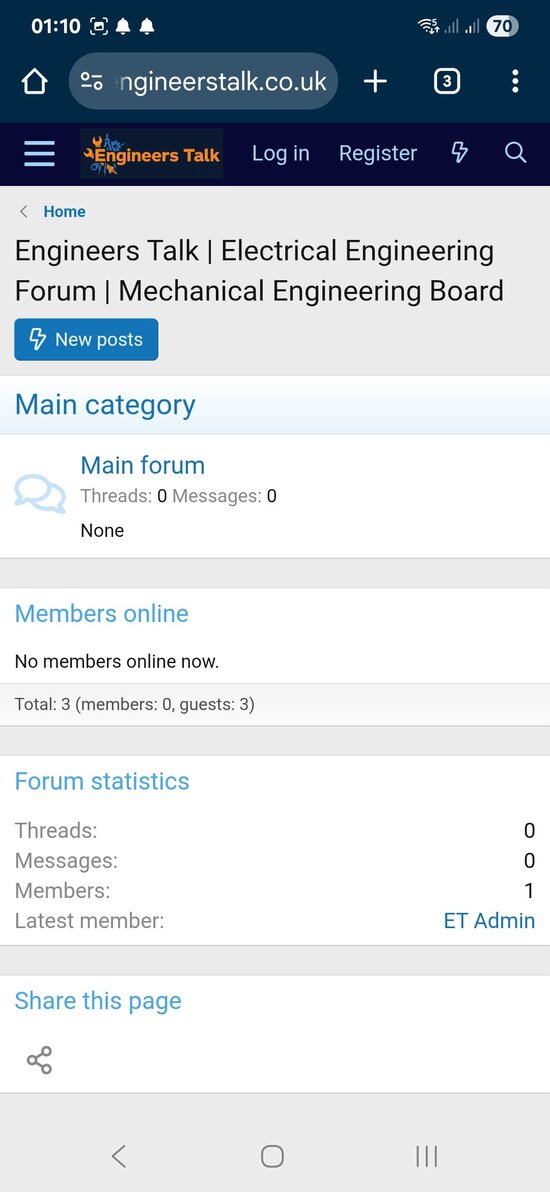This screenshot has width=550, height=1192.
Task: Go to Home breadcrumb link
Action: (65, 212)
